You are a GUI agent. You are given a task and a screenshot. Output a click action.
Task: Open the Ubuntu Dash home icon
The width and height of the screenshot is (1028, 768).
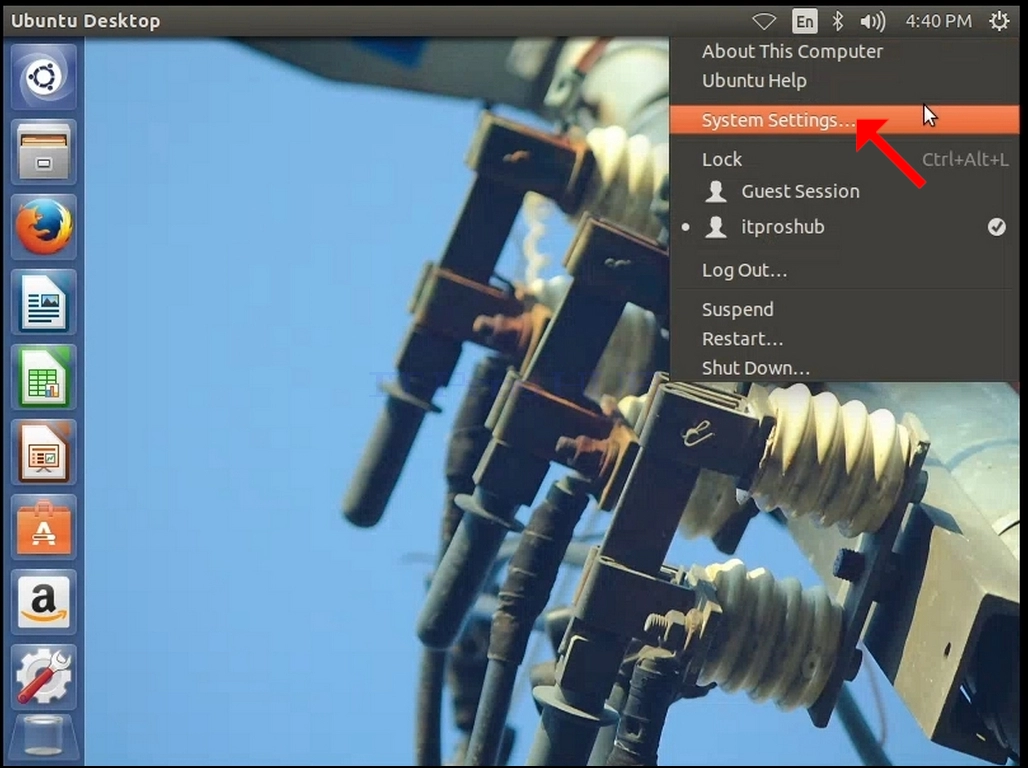[43, 77]
